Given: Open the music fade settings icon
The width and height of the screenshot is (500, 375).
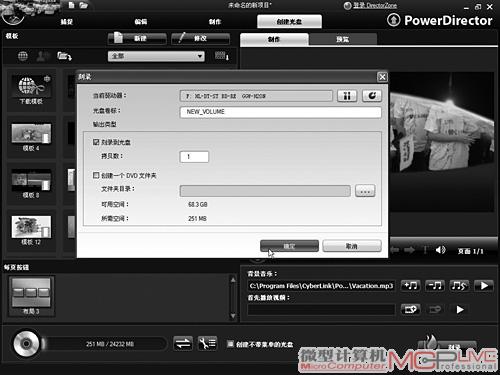Looking at the screenshot, I should (x=459, y=286).
